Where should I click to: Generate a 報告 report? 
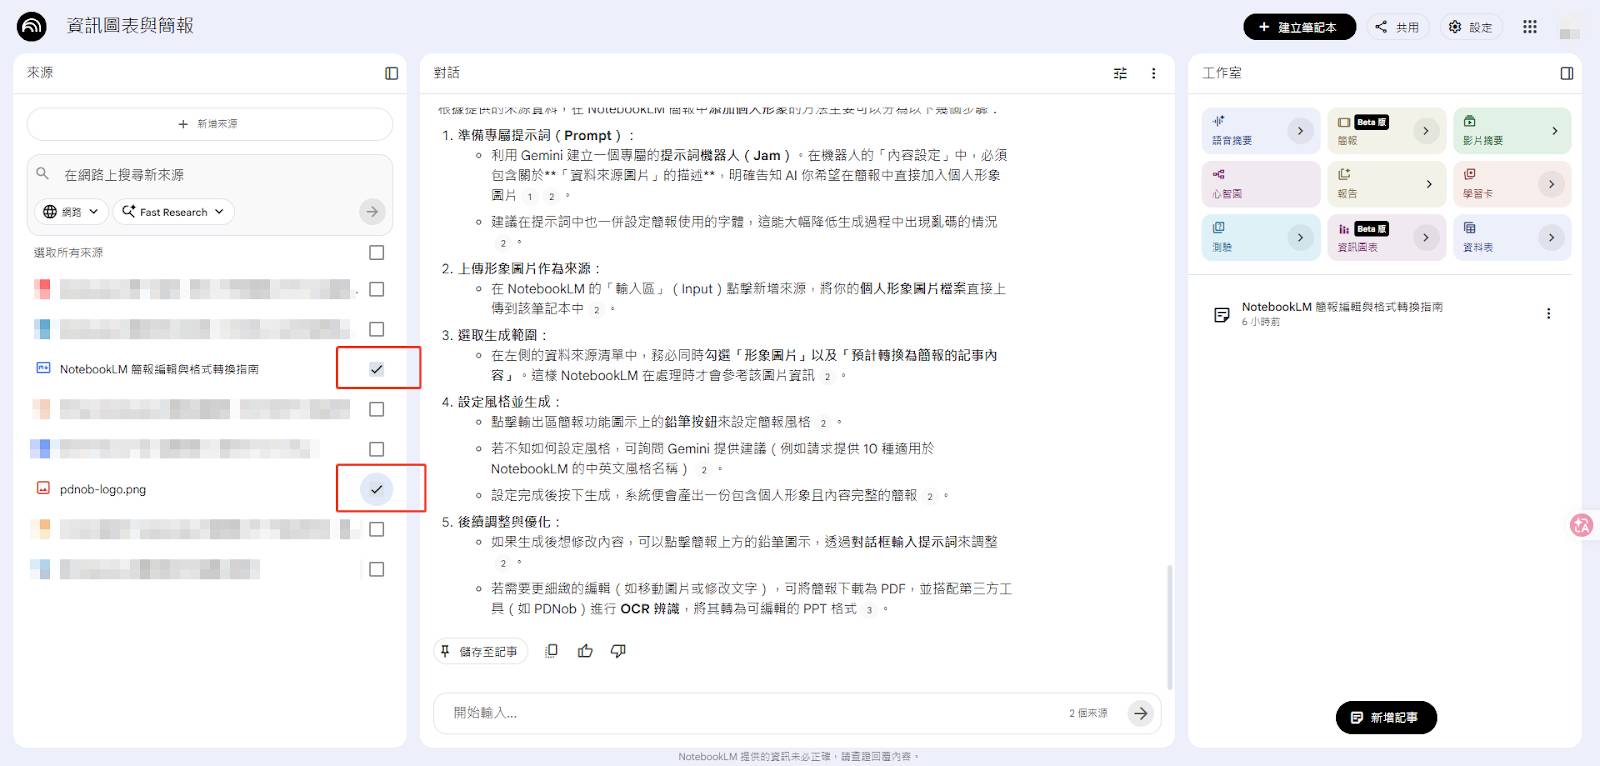1386,184
